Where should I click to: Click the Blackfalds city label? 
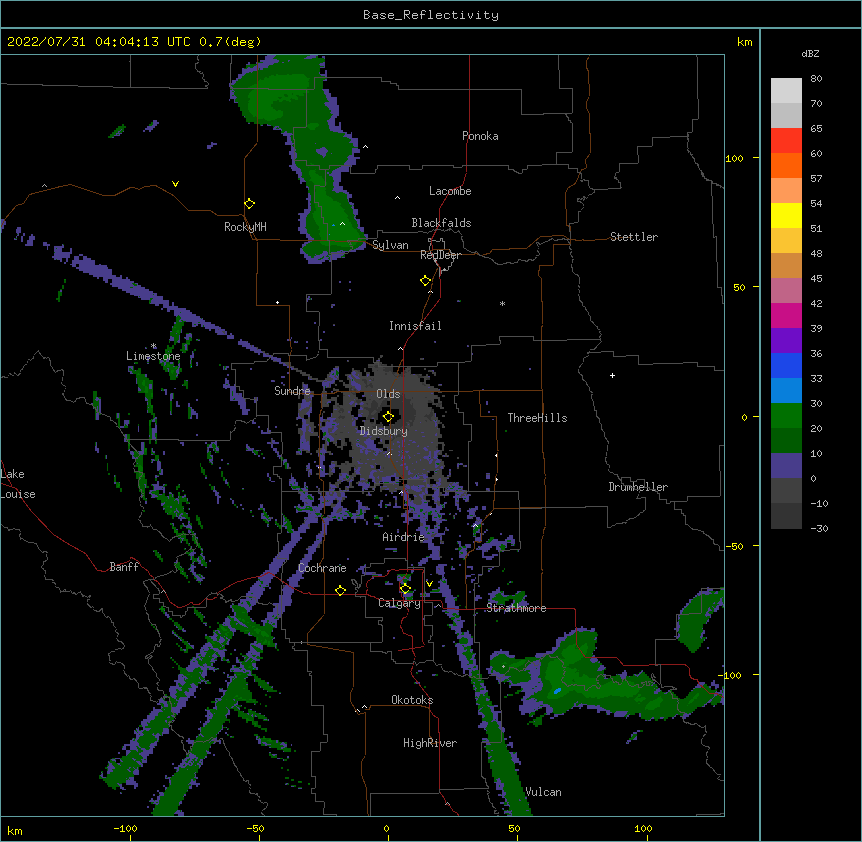tap(441, 223)
